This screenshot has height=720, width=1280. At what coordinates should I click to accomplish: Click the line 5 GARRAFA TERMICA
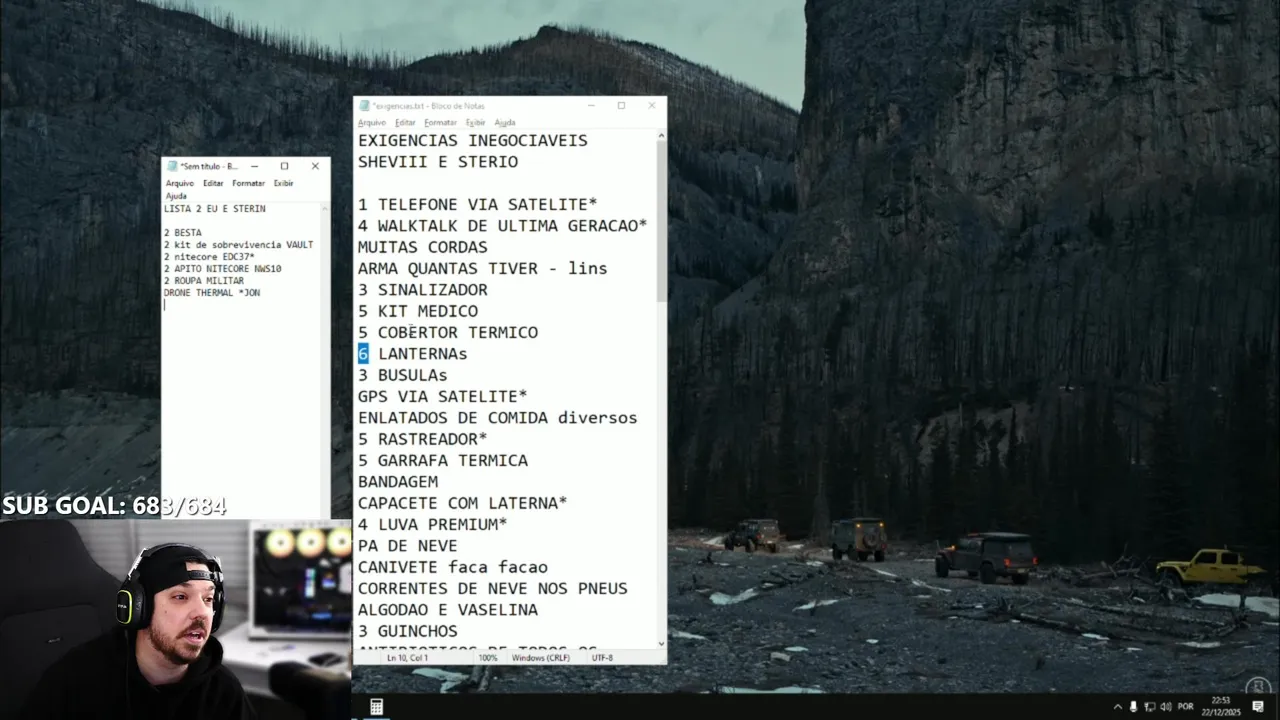click(443, 460)
